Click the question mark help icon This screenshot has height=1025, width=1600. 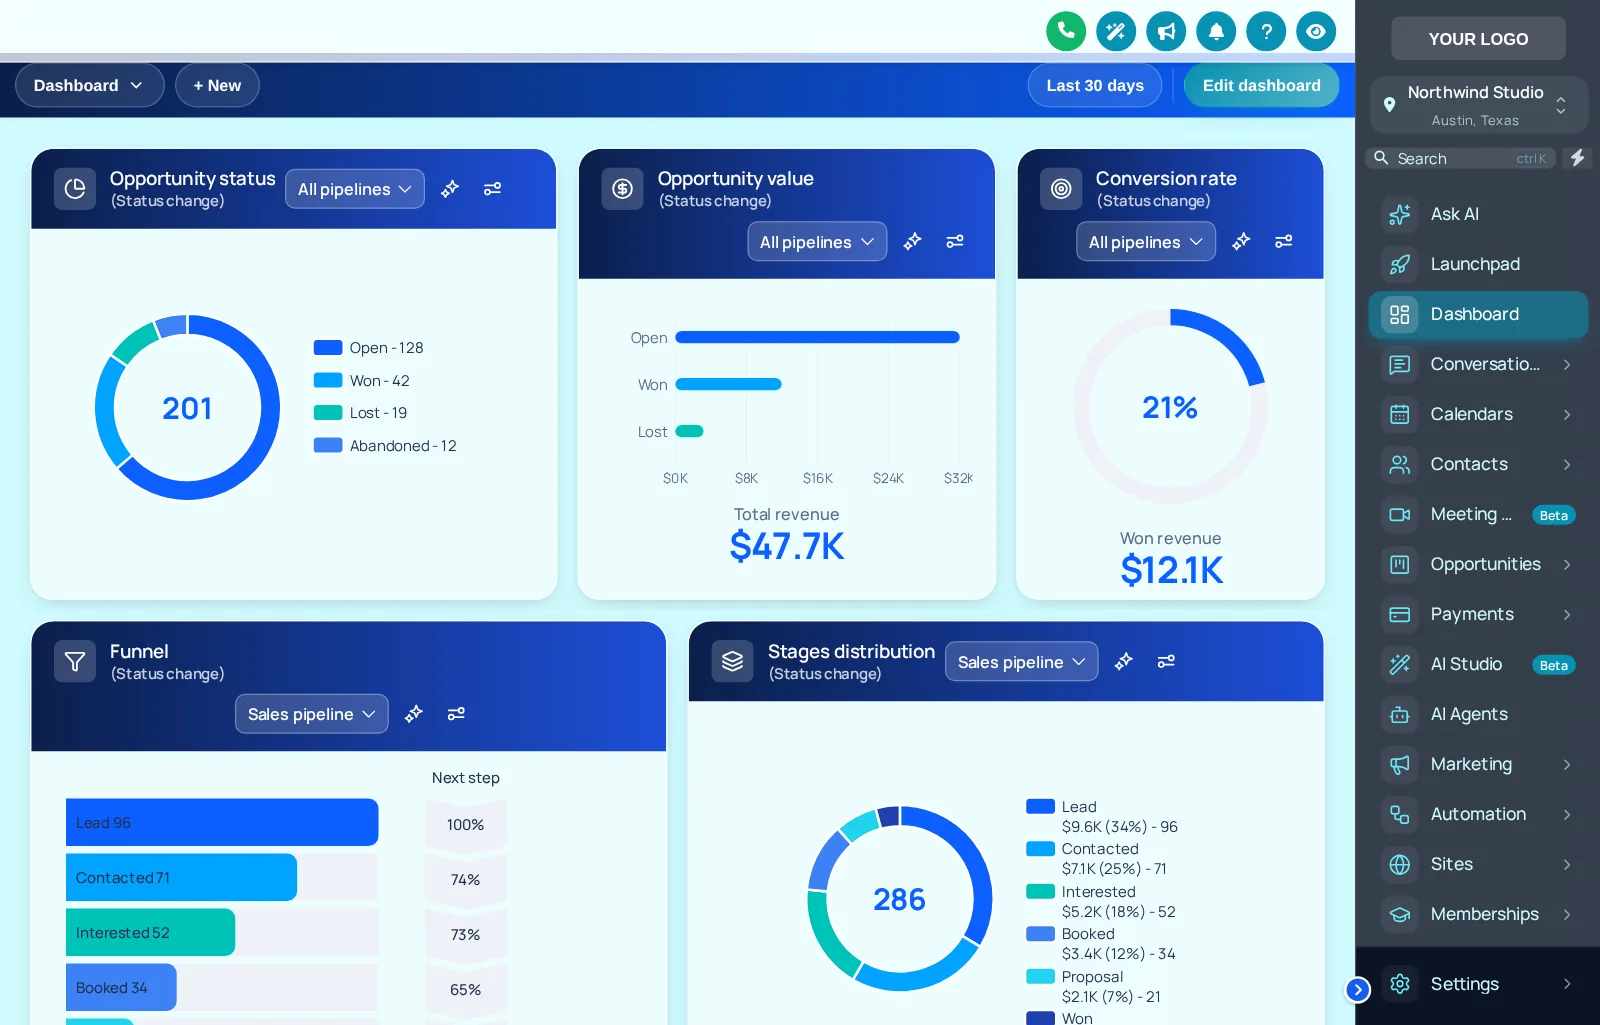1266,31
